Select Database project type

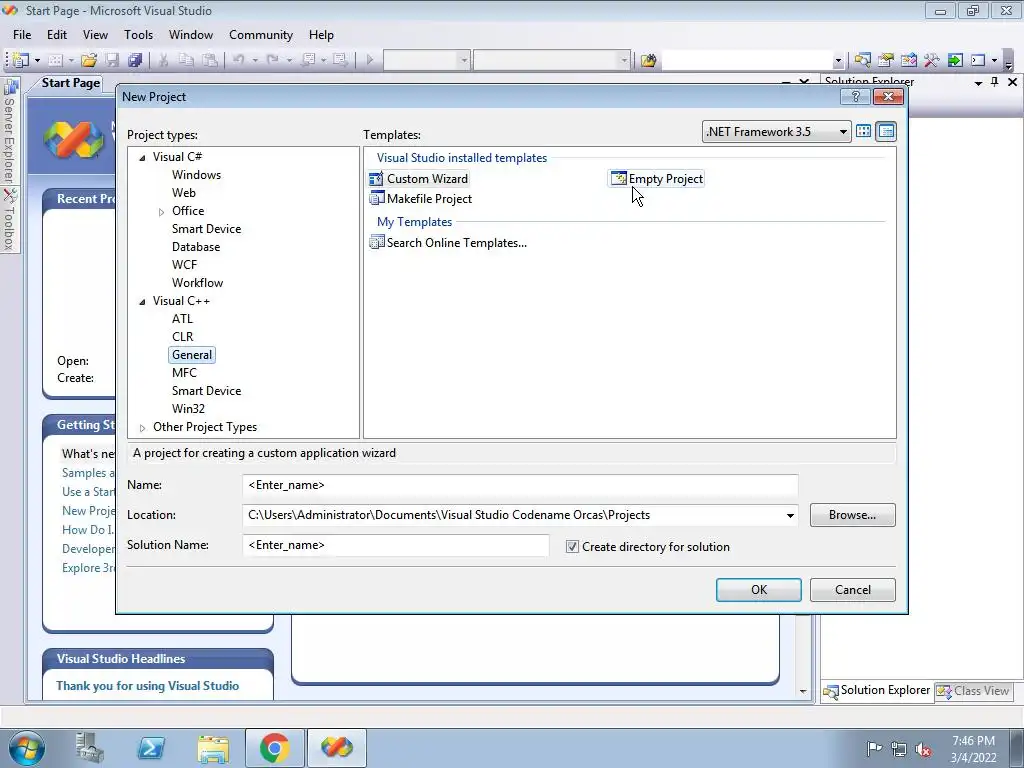tap(196, 247)
